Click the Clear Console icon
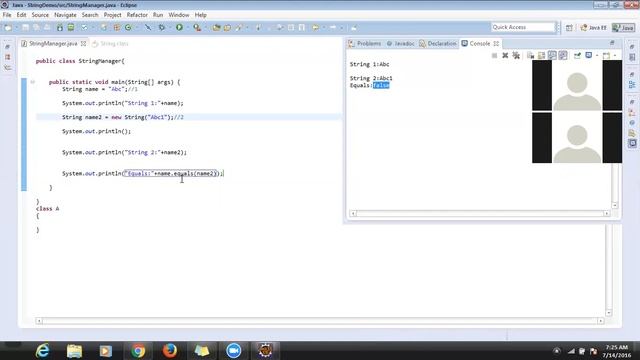Image resolution: width=640 pixels, height=360 pixels. click(530, 55)
